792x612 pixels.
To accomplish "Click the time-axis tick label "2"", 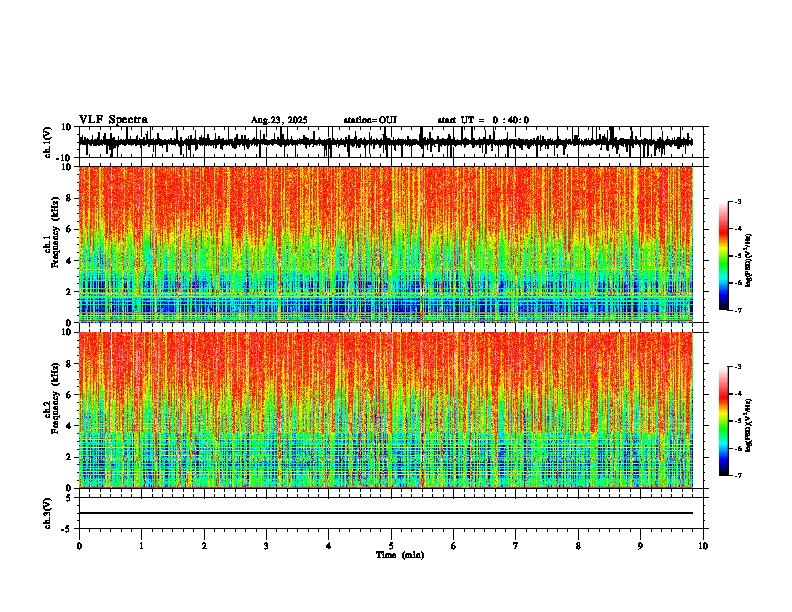I will point(204,546).
